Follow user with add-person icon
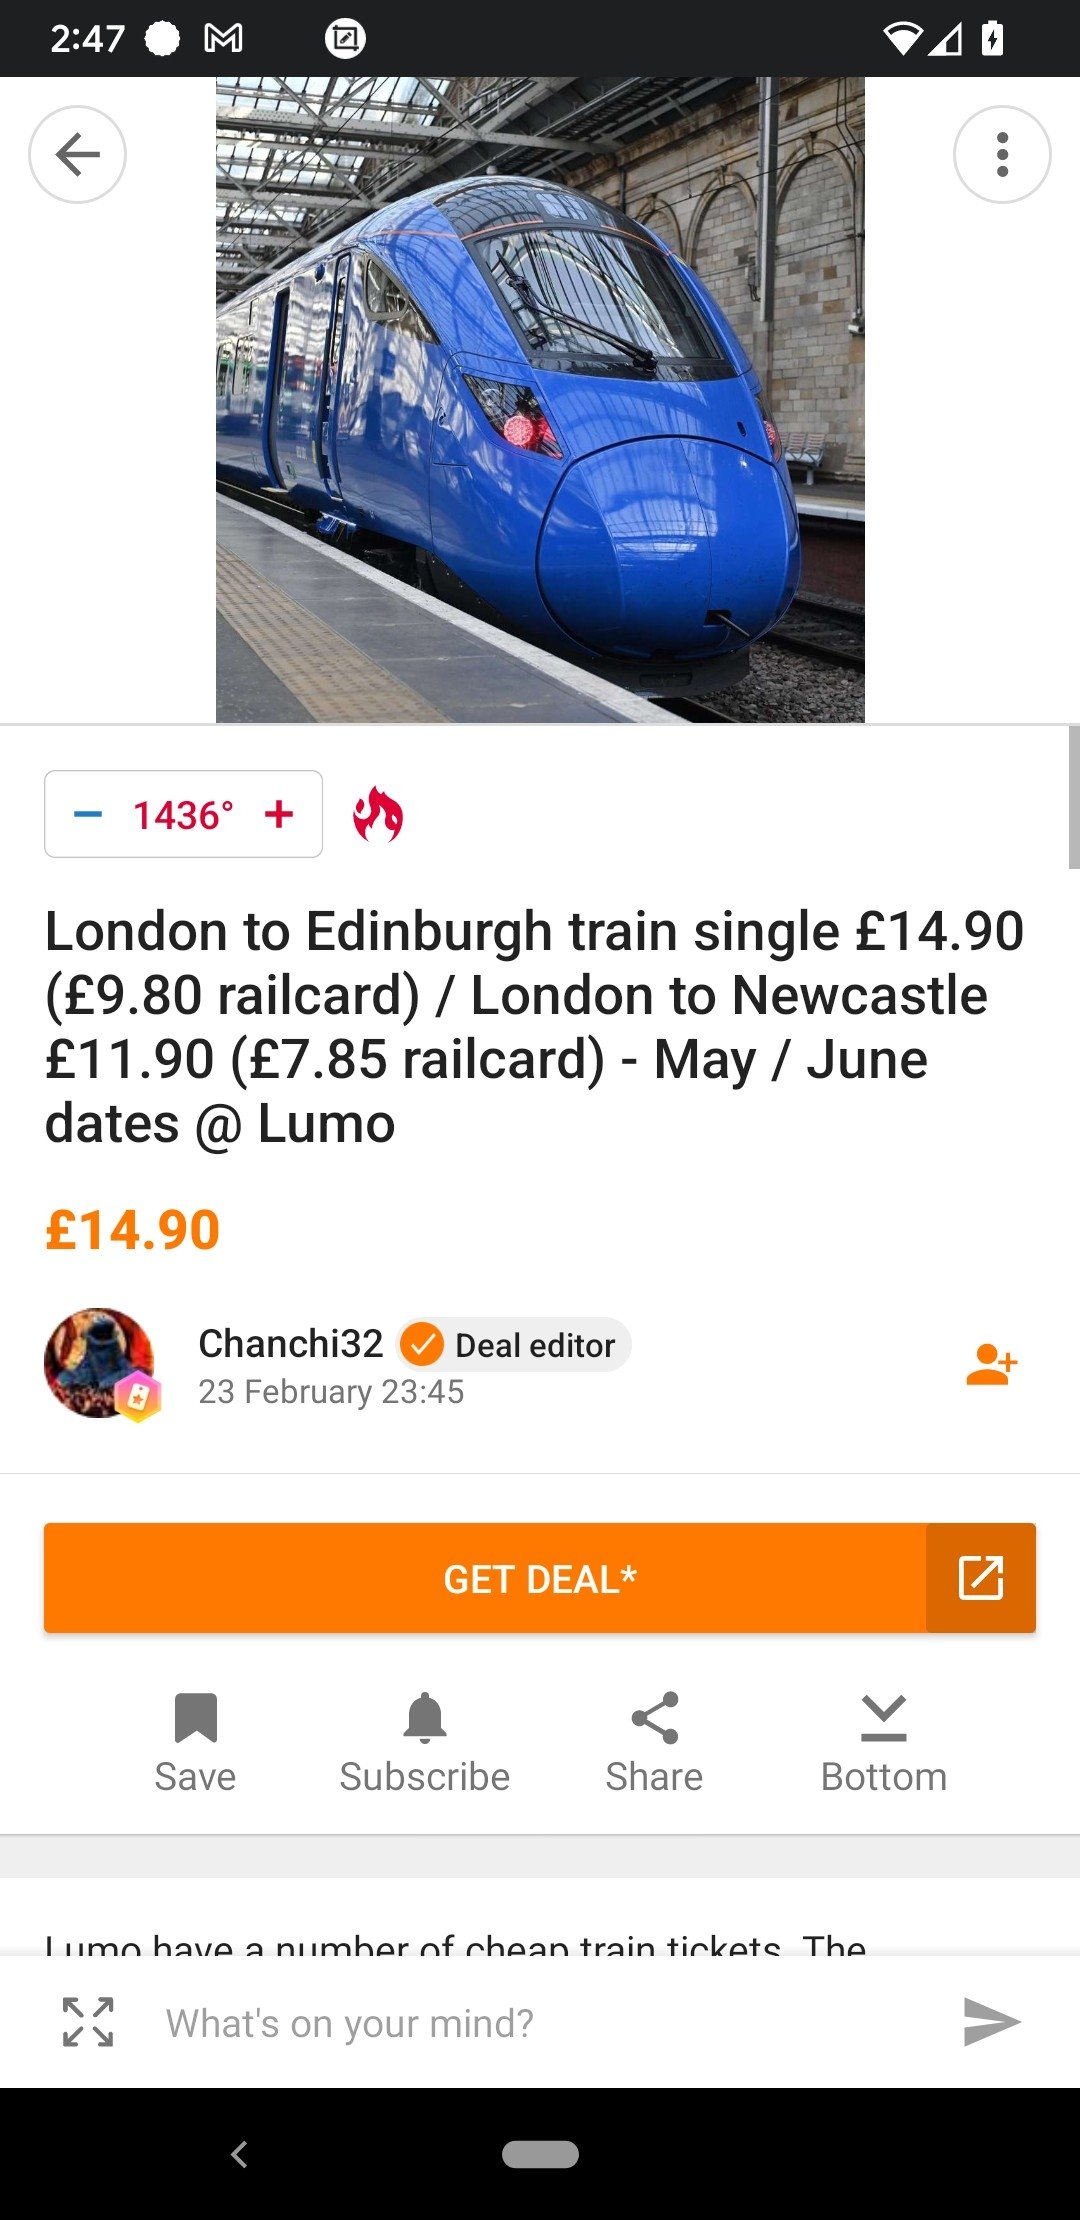The width and height of the screenshot is (1080, 2220). click(991, 1365)
